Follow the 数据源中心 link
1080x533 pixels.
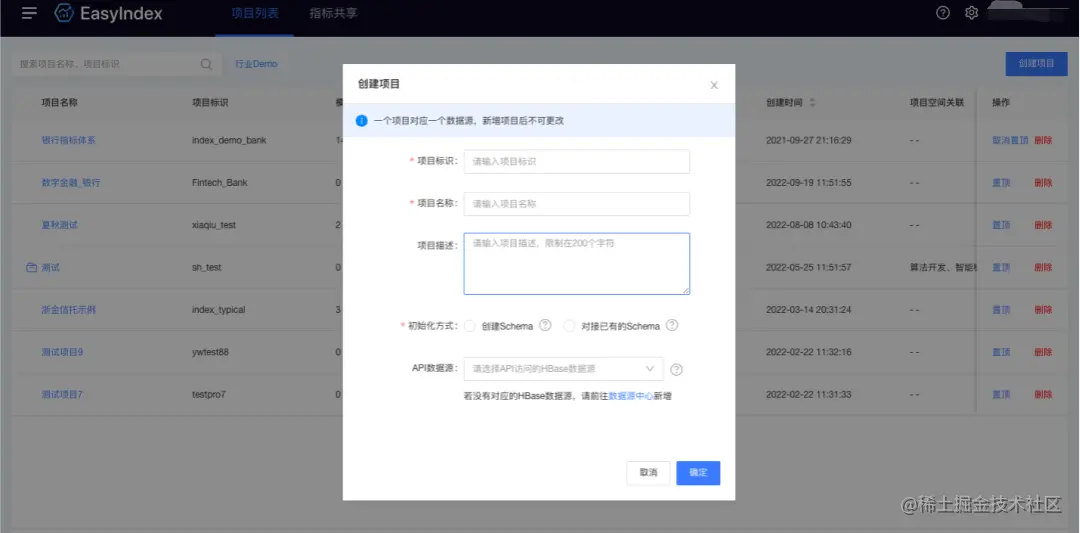[630, 396]
